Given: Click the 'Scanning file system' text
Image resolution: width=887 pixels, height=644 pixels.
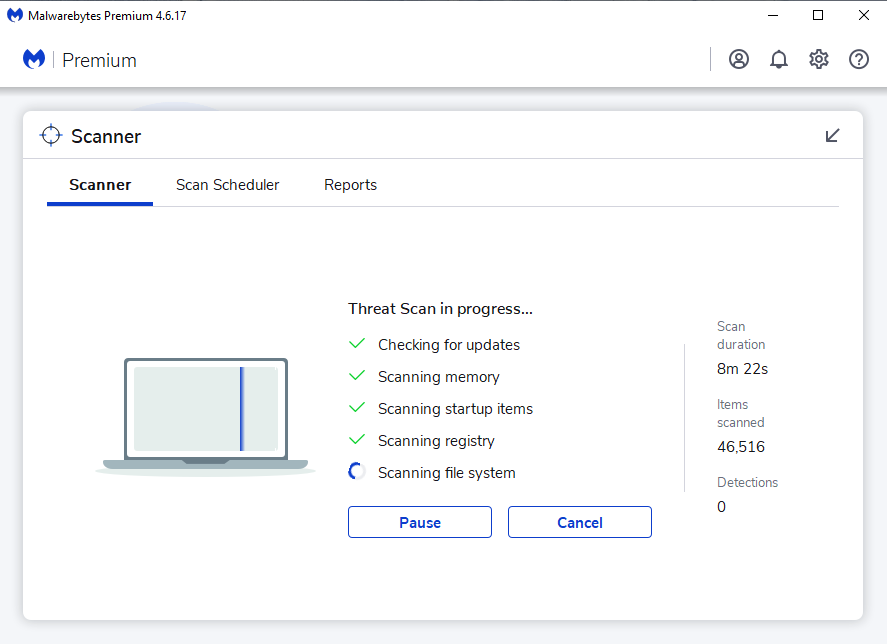Looking at the screenshot, I should (x=446, y=473).
